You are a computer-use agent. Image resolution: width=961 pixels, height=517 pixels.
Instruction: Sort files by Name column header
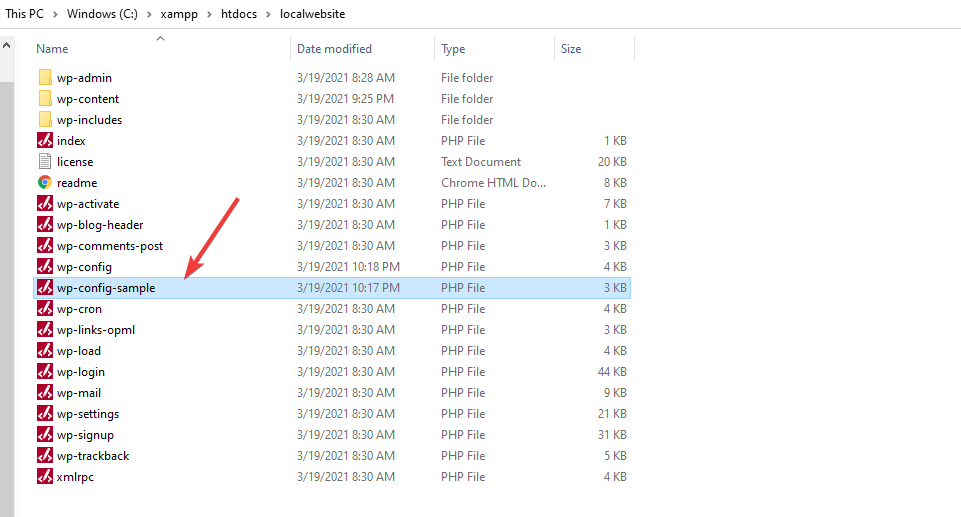52,48
